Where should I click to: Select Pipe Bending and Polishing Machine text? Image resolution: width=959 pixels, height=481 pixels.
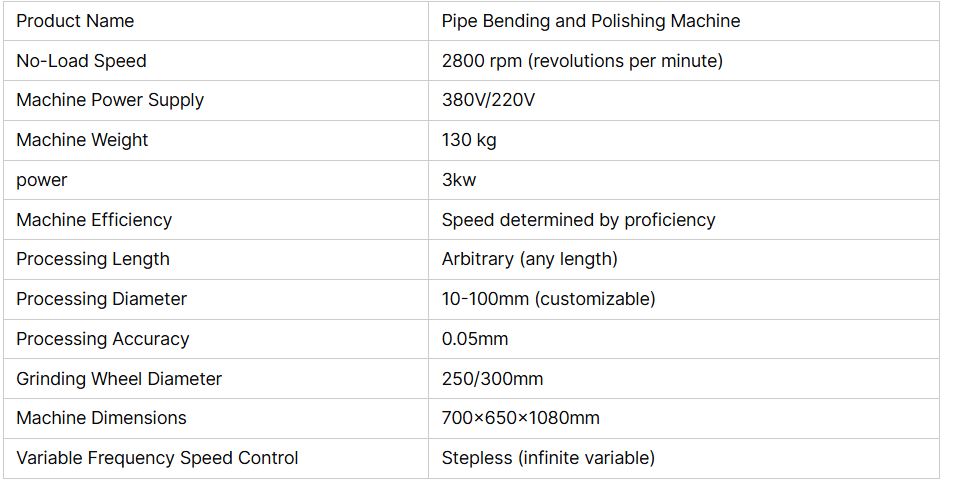coord(590,21)
